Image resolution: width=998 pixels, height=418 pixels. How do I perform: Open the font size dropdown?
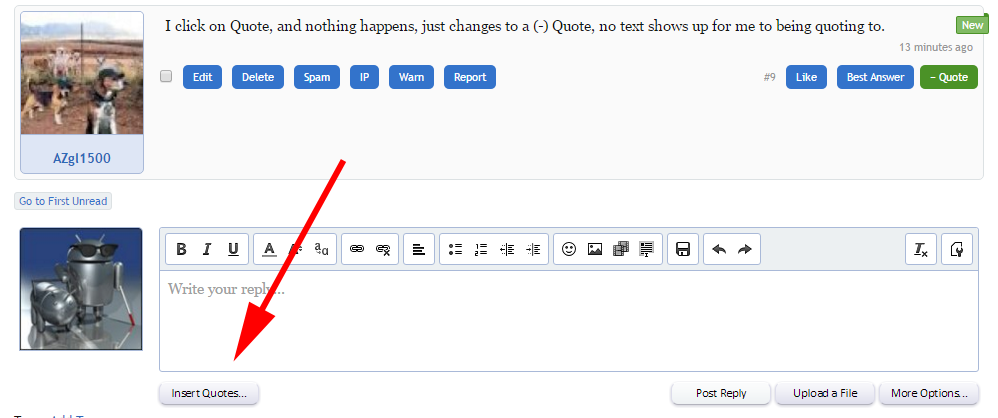pos(322,250)
